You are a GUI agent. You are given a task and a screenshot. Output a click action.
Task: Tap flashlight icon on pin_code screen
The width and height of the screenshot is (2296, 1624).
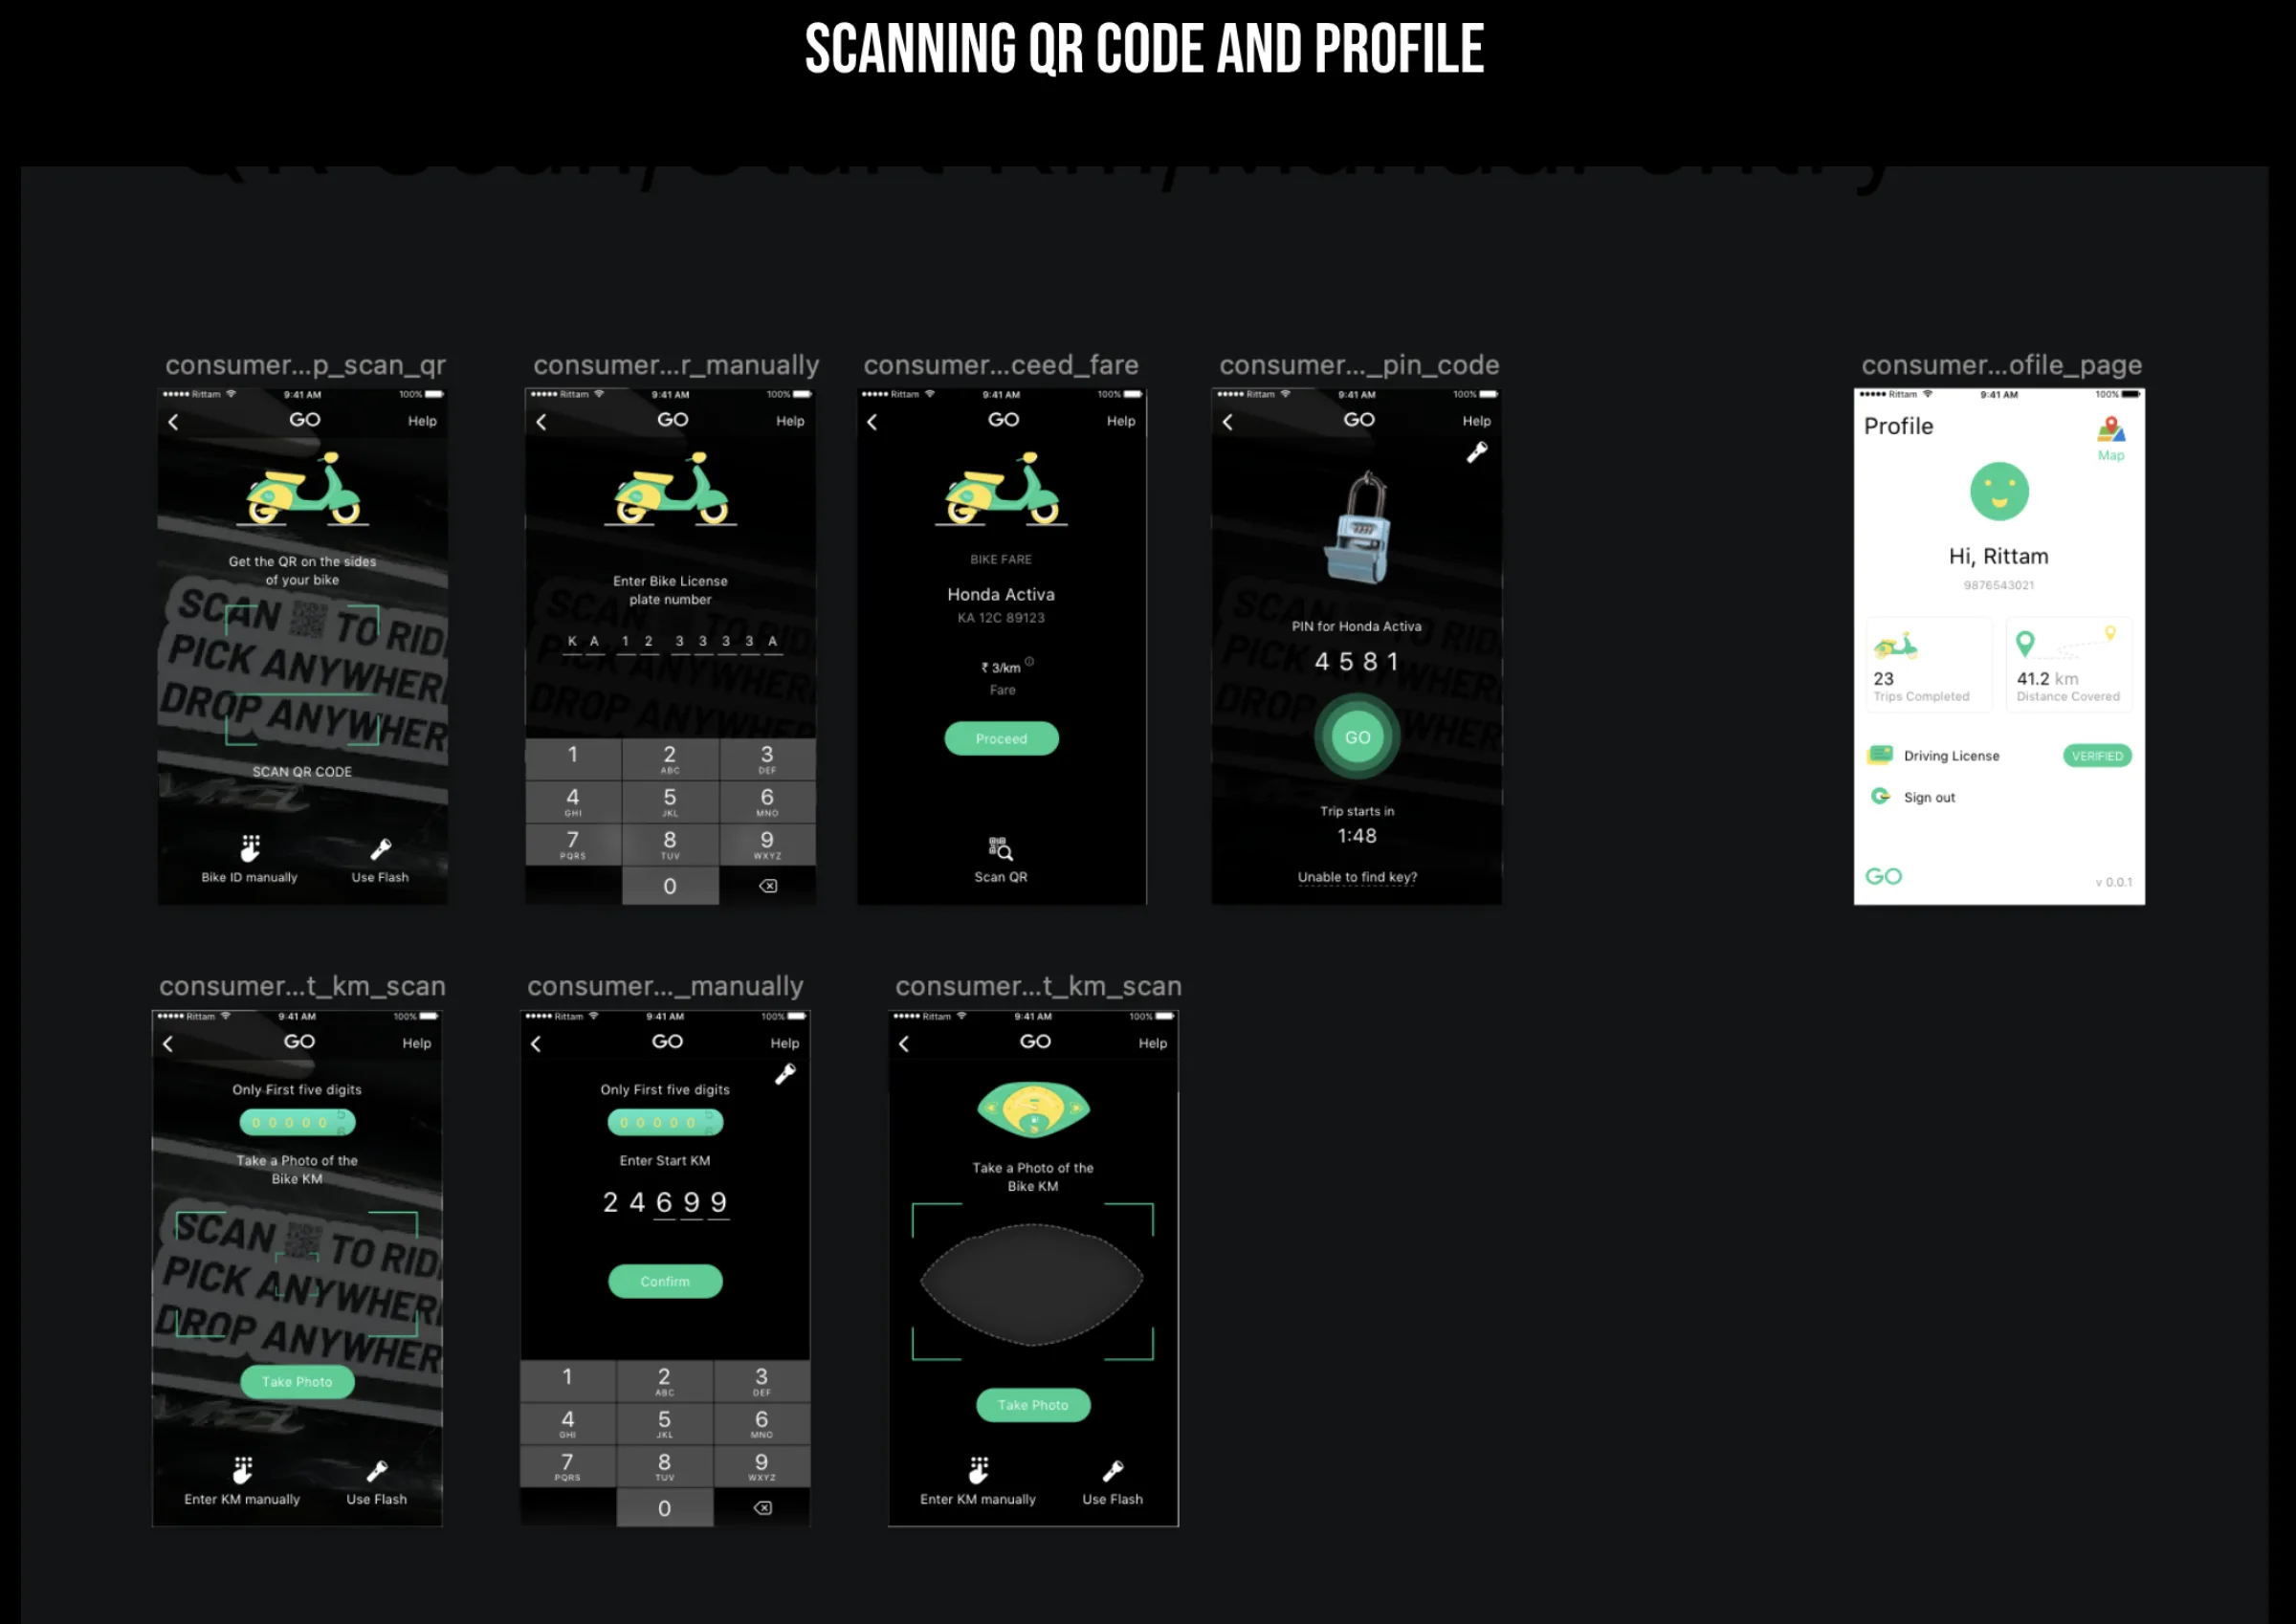[1477, 452]
